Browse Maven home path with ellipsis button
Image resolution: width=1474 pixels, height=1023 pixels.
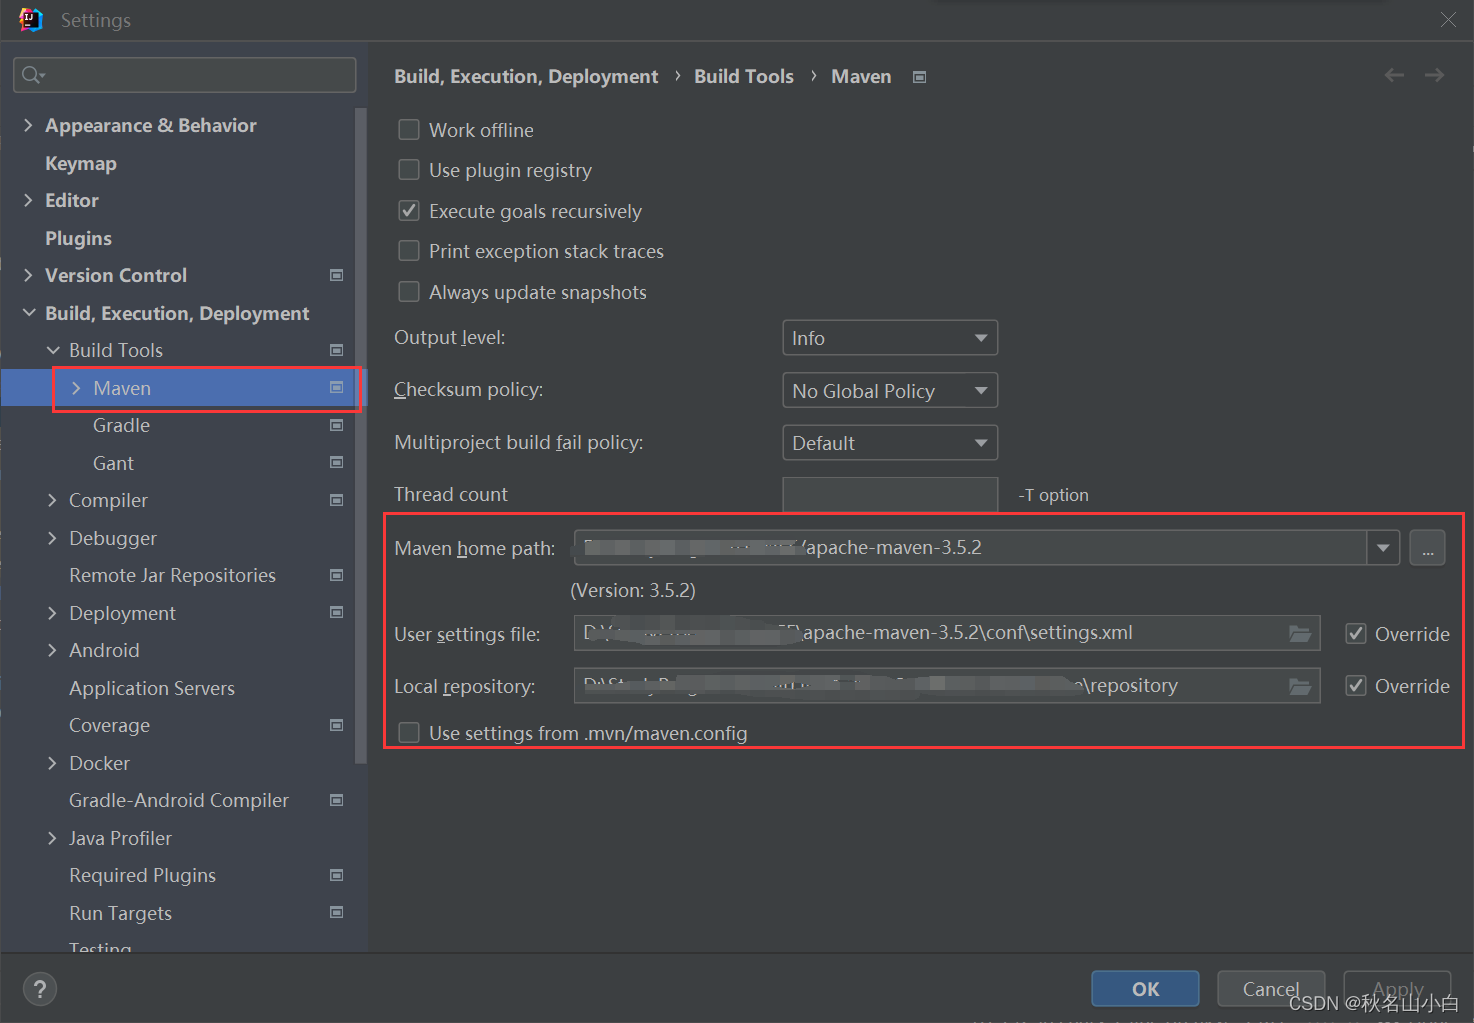[x=1427, y=548]
